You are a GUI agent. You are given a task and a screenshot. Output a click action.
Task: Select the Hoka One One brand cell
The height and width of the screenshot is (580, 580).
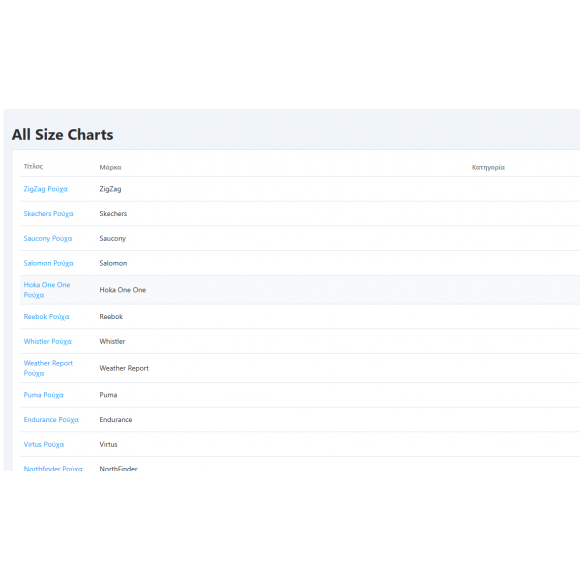click(x=122, y=290)
